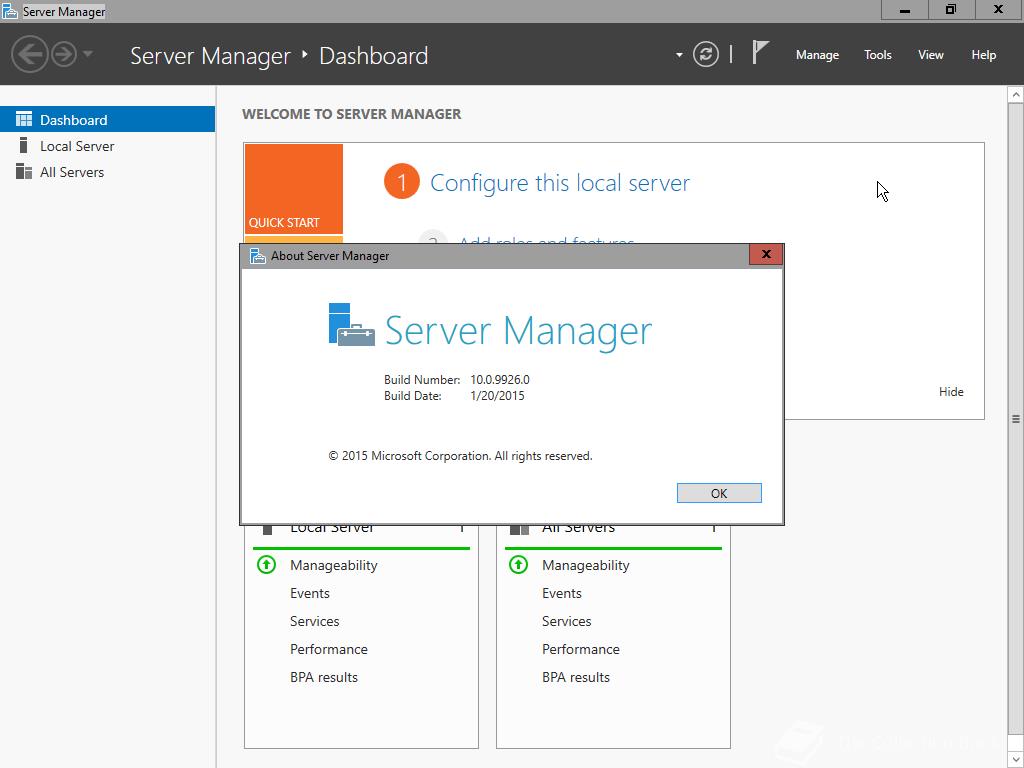Hide the welcome tile
The height and width of the screenshot is (768, 1024).
pos(951,392)
